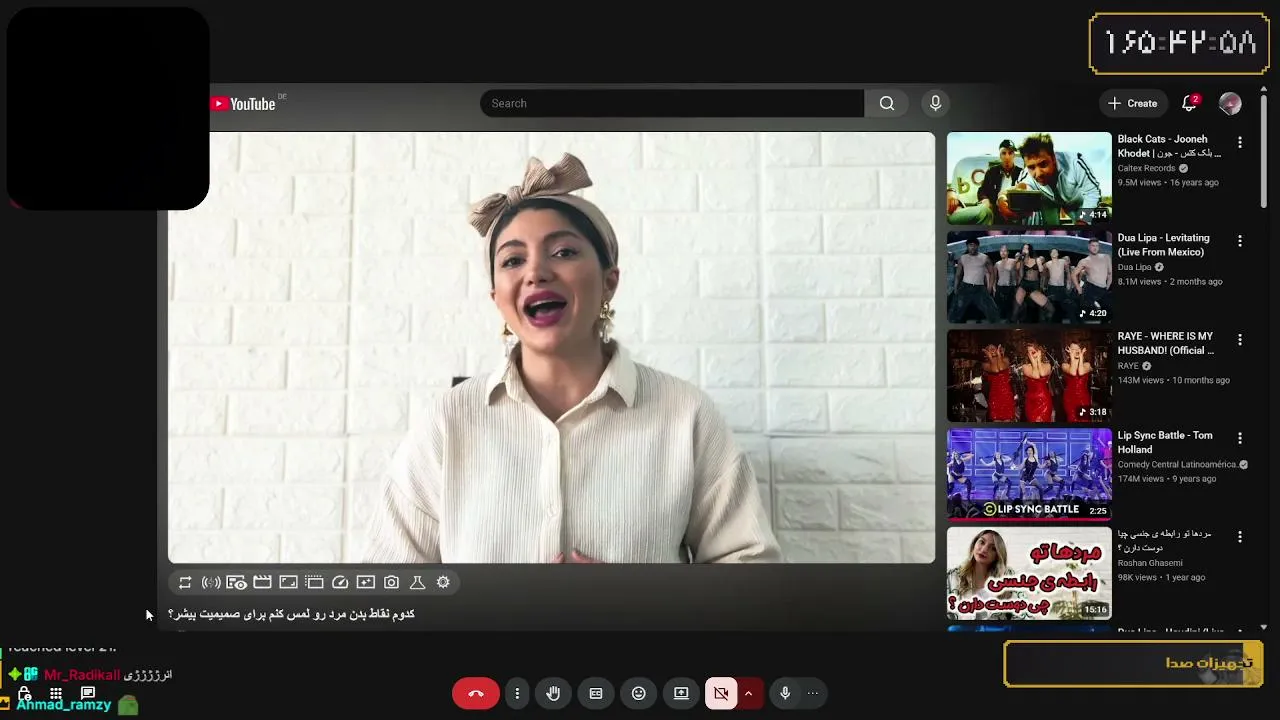The width and height of the screenshot is (1280, 720).
Task: Click the title 'Black Cats - Jooneh Khodet'
Action: (1169, 146)
